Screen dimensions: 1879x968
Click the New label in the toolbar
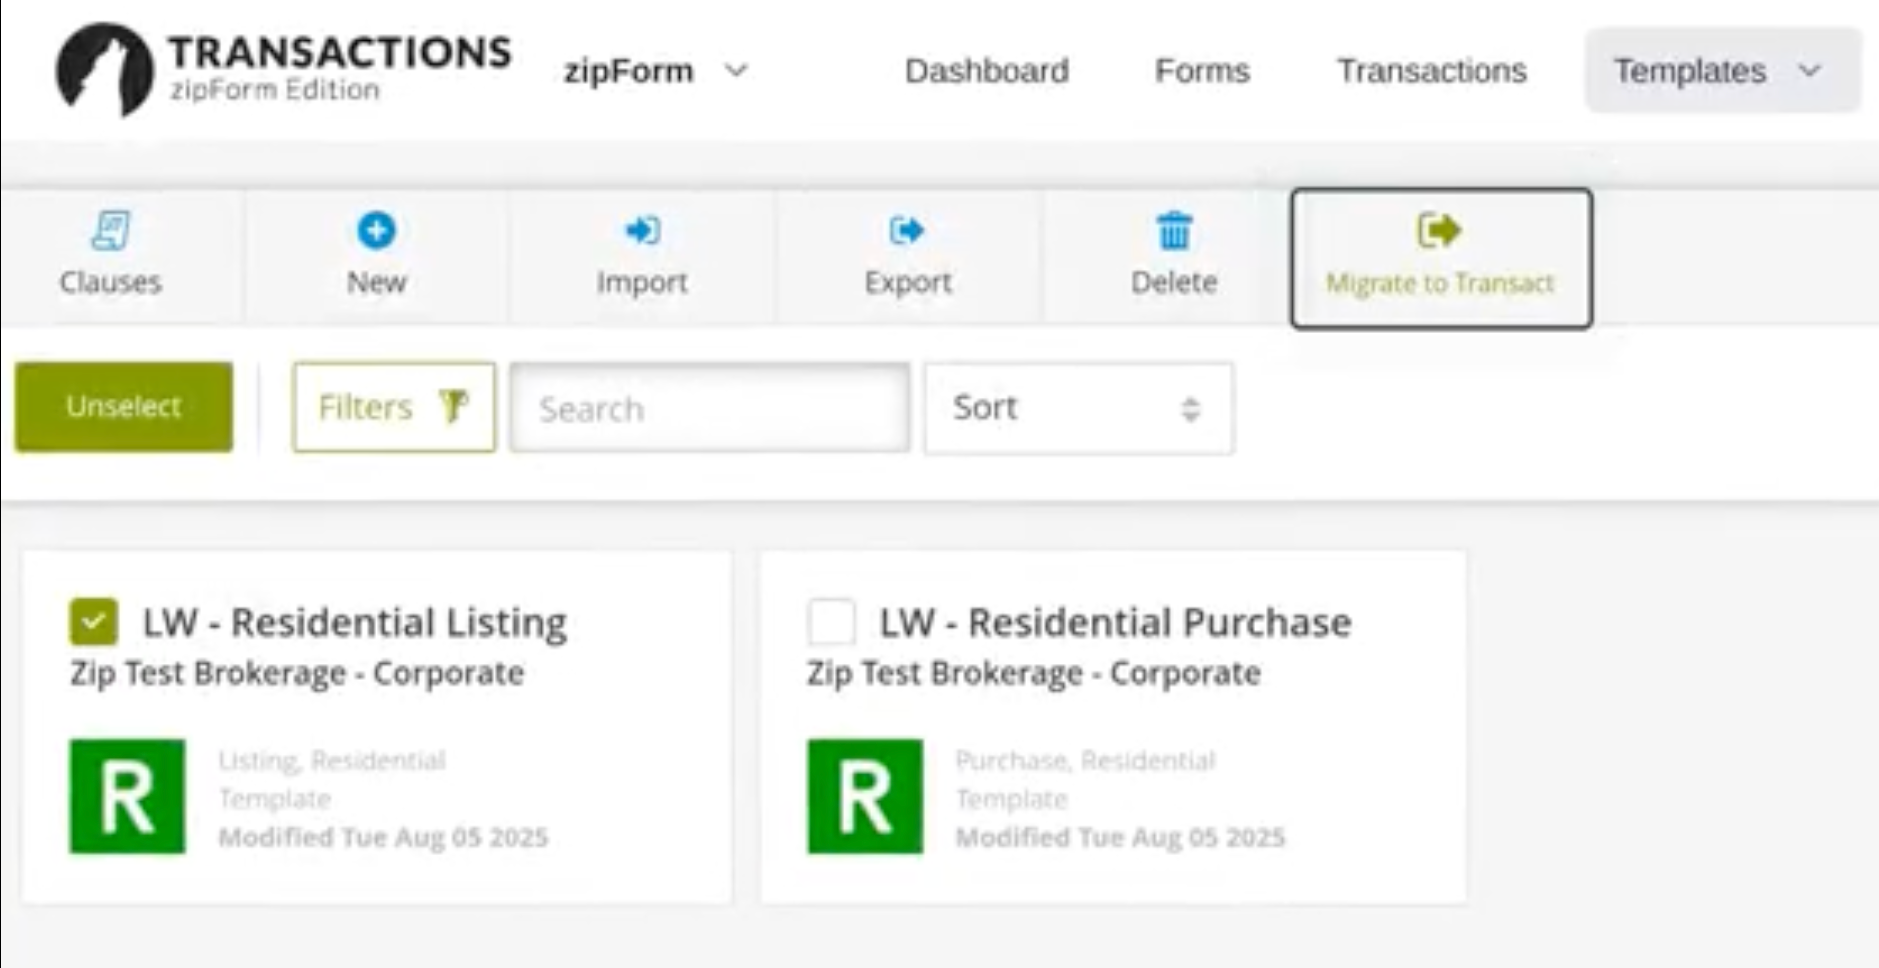tap(376, 282)
